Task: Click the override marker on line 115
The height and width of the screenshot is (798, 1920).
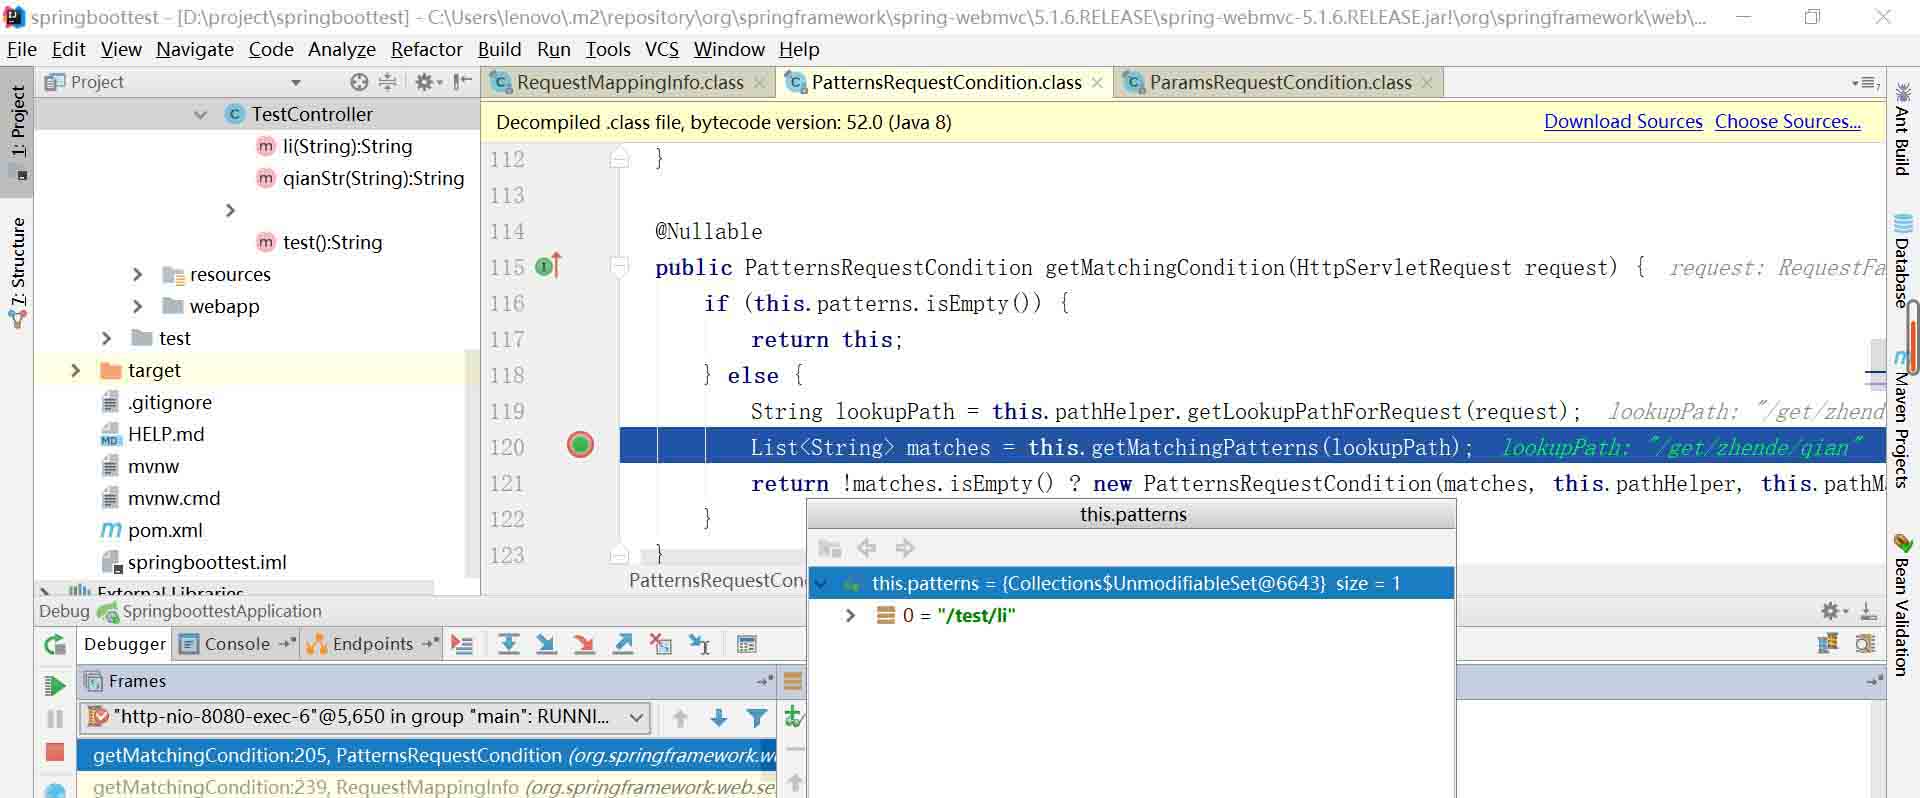Action: click(548, 266)
